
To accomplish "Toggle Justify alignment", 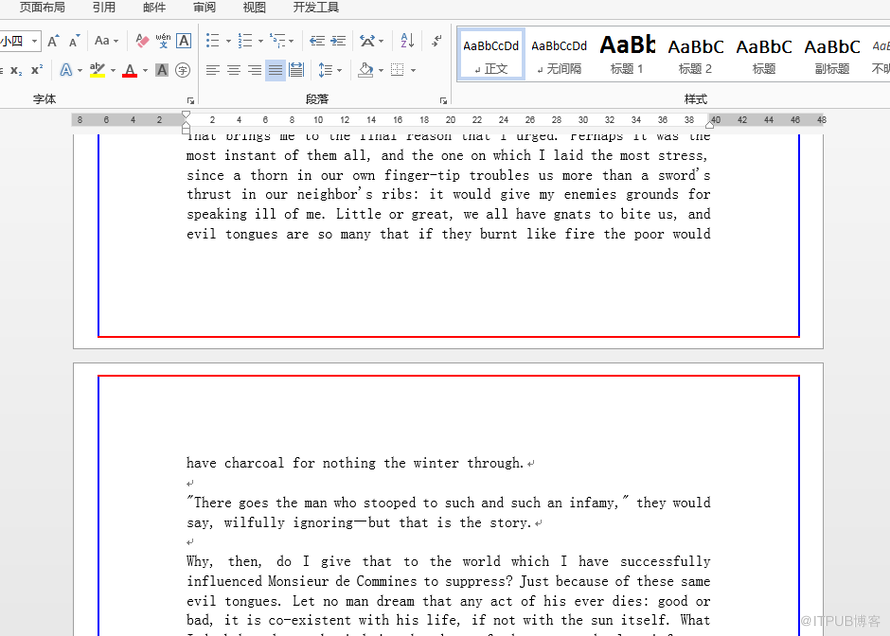I will tap(275, 70).
